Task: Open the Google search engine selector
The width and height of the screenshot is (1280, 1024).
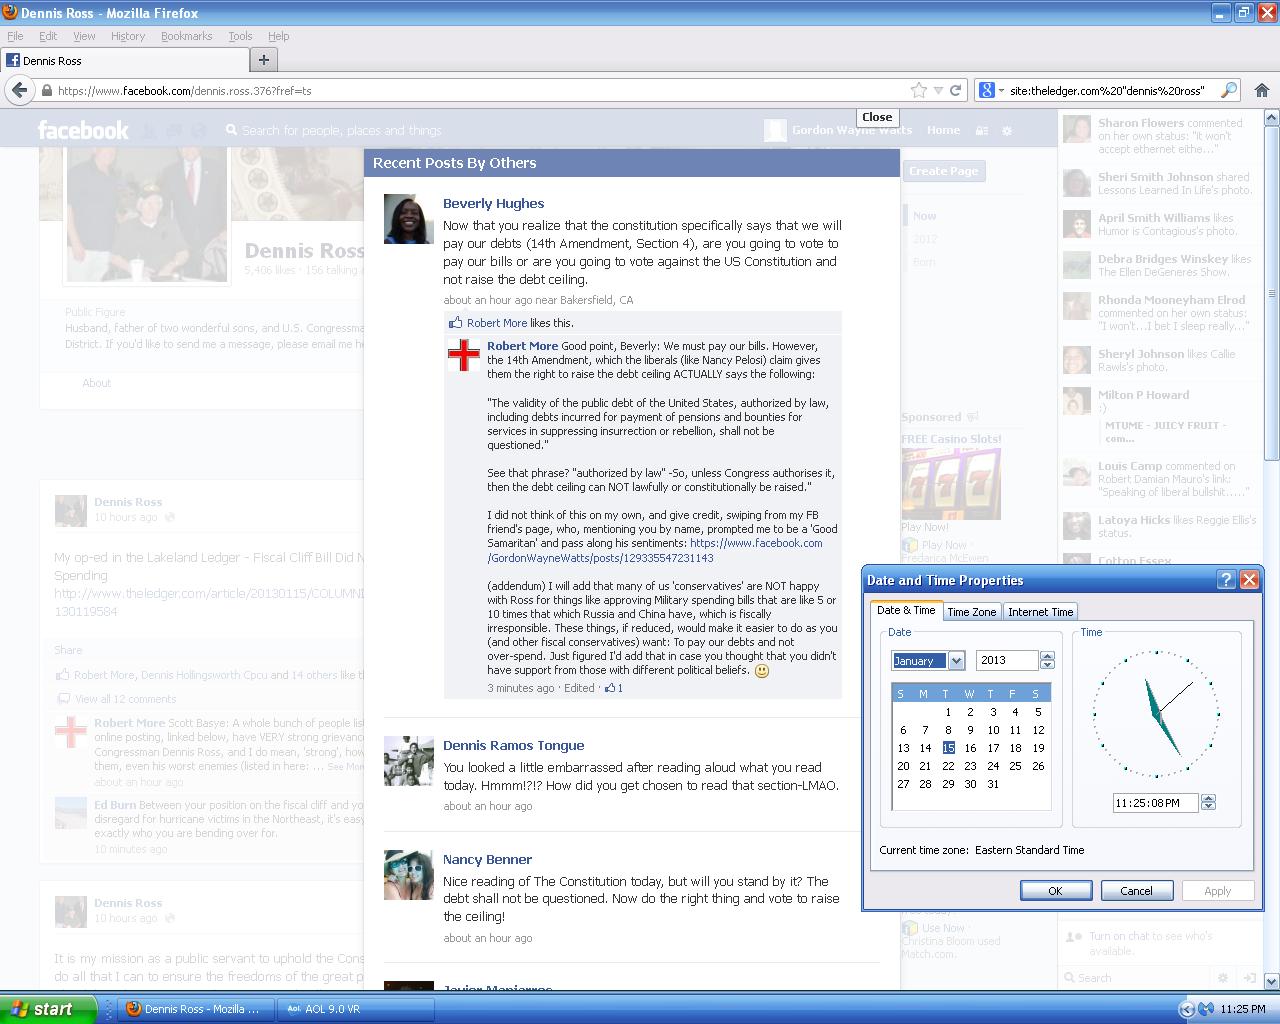Action: click(990, 90)
